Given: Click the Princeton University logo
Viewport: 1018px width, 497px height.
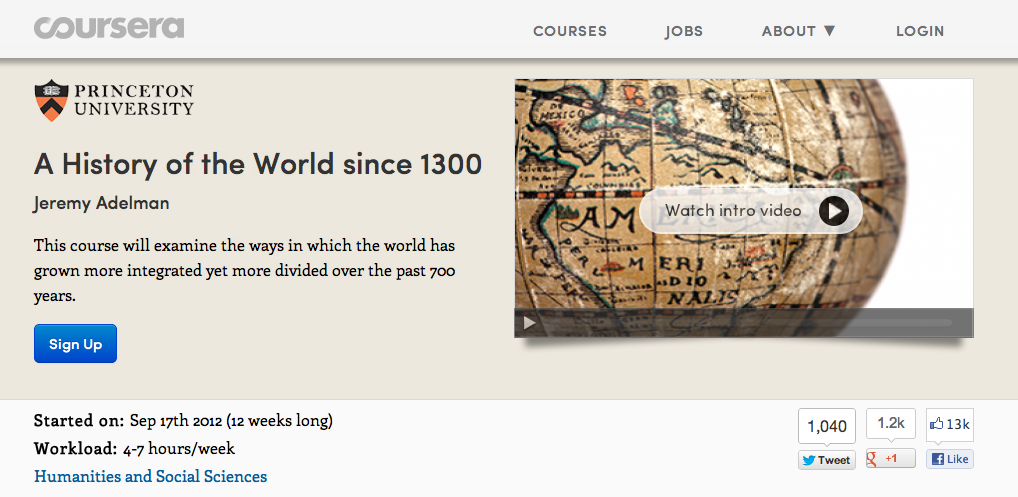Looking at the screenshot, I should click(114, 100).
